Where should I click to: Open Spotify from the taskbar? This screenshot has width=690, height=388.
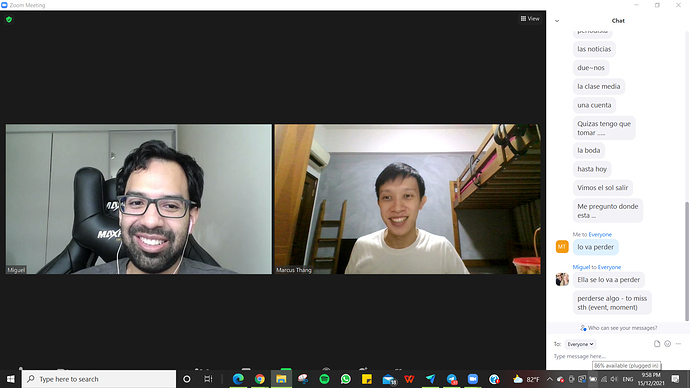pyautogui.click(x=324, y=379)
